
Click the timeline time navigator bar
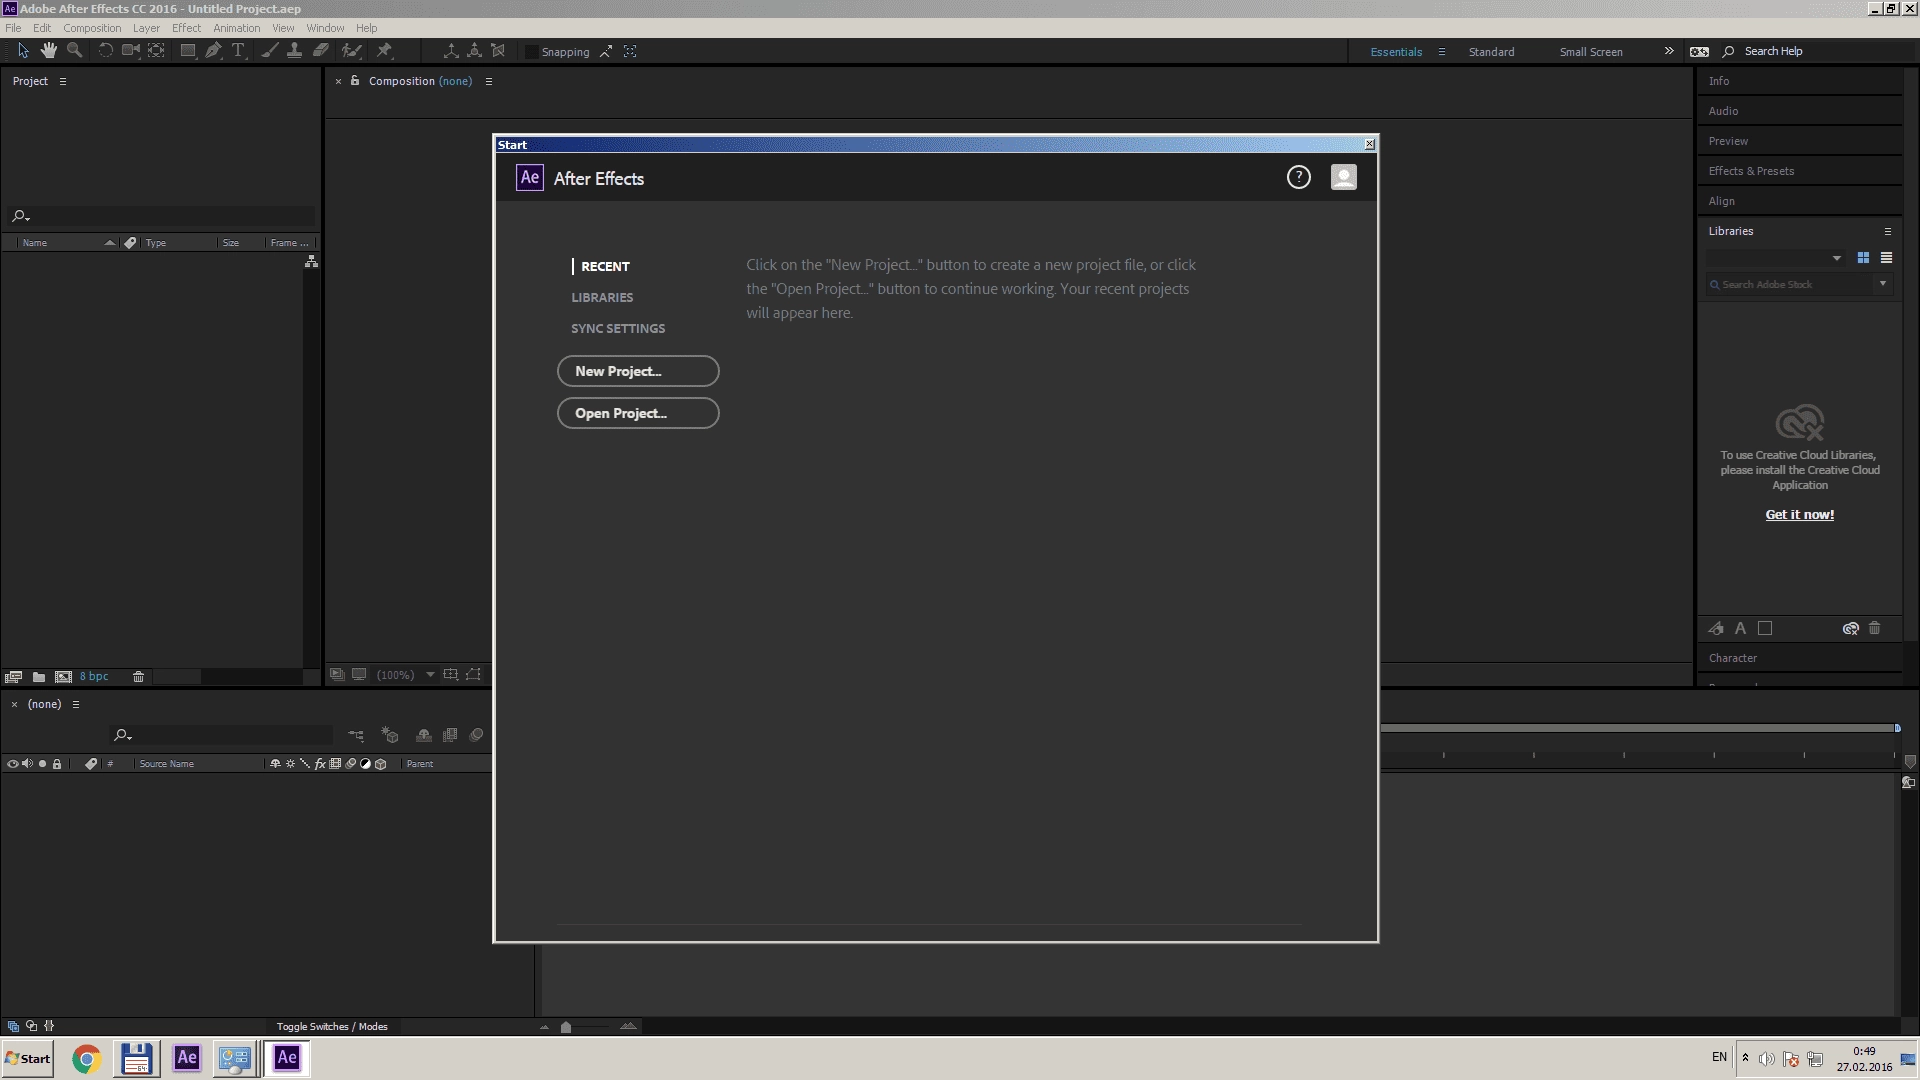click(x=1640, y=728)
